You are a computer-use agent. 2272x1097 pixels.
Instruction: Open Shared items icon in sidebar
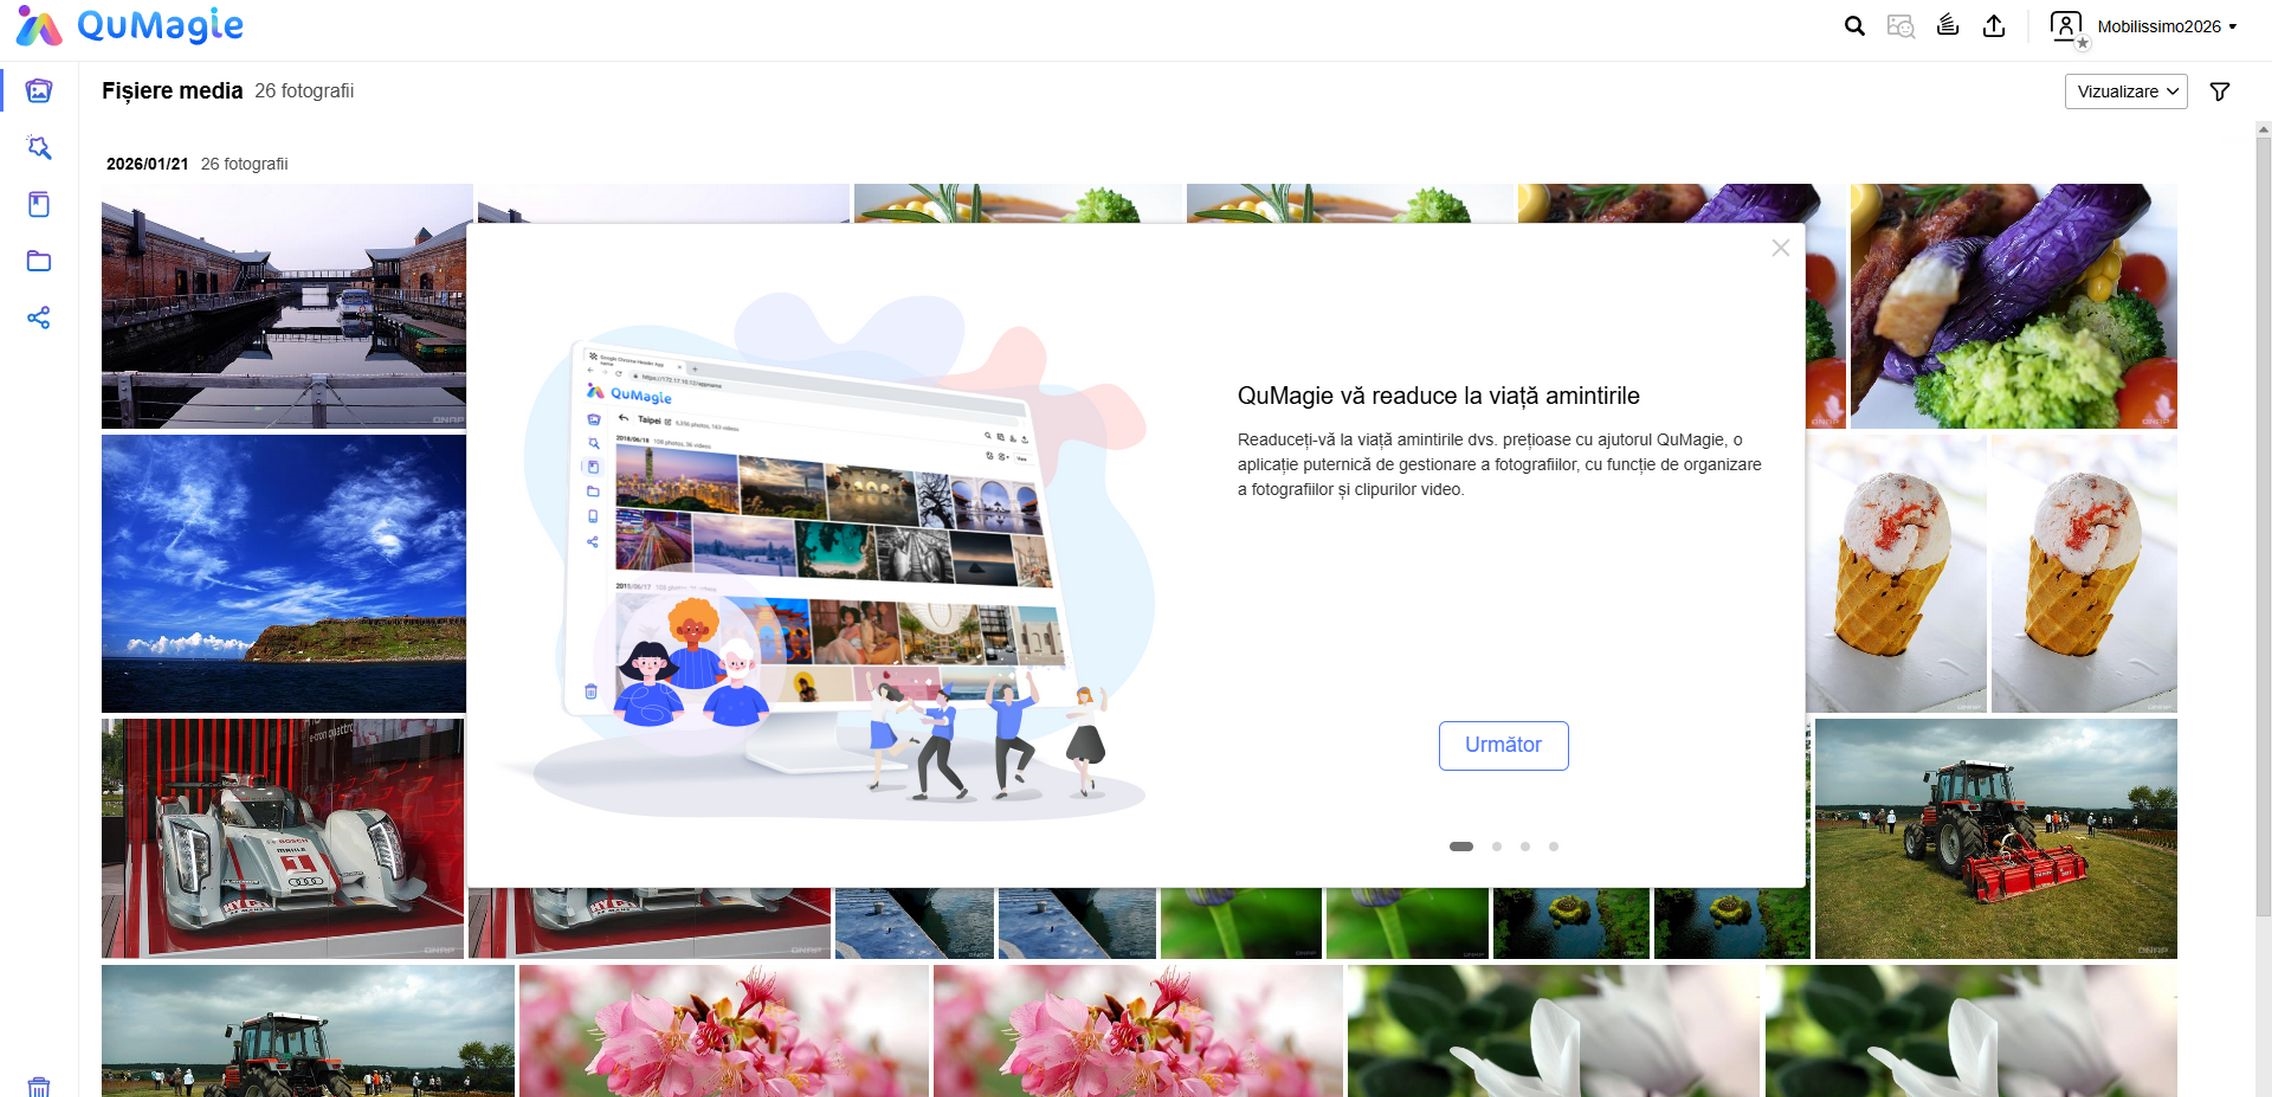click(39, 318)
